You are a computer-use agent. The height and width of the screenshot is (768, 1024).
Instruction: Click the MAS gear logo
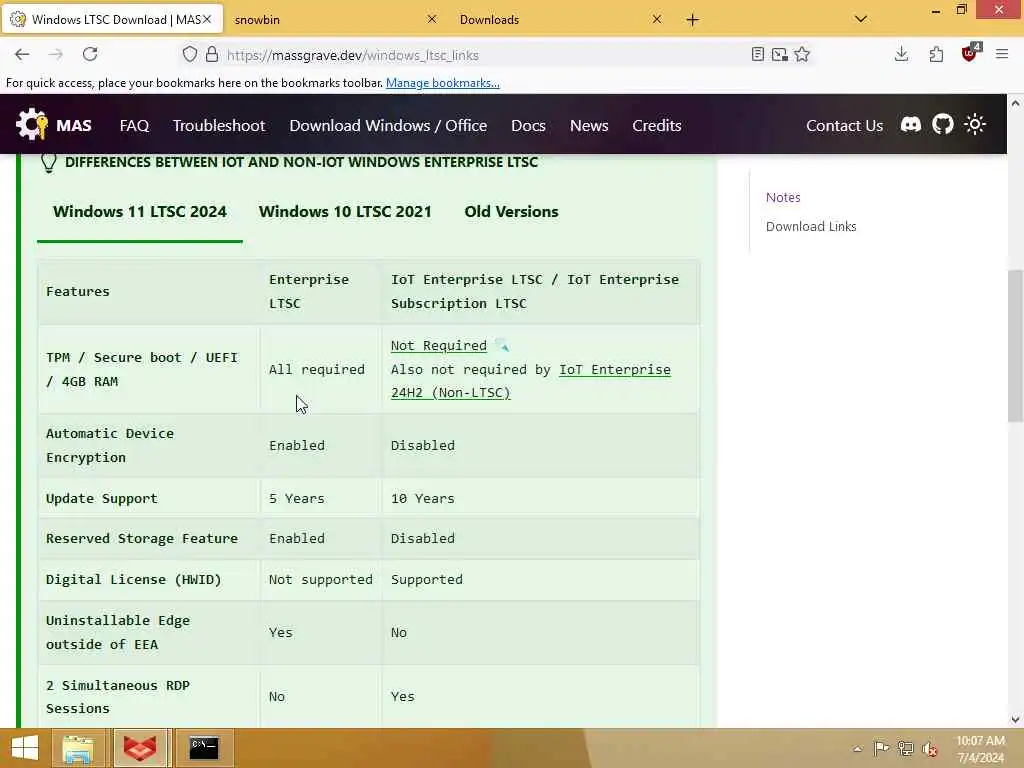pos(32,124)
